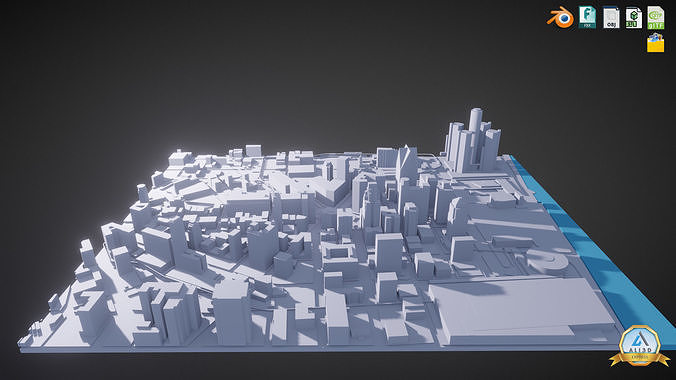Click the Blender logo icon
676x380 pixels.
(x=560, y=18)
